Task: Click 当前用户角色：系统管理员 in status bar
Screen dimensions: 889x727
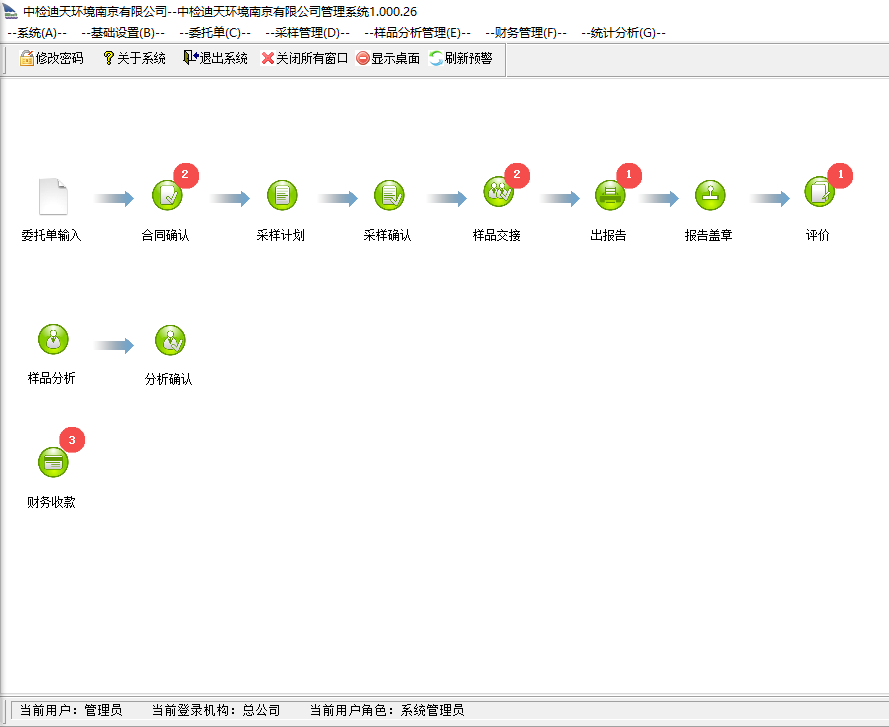Action: [x=387, y=710]
